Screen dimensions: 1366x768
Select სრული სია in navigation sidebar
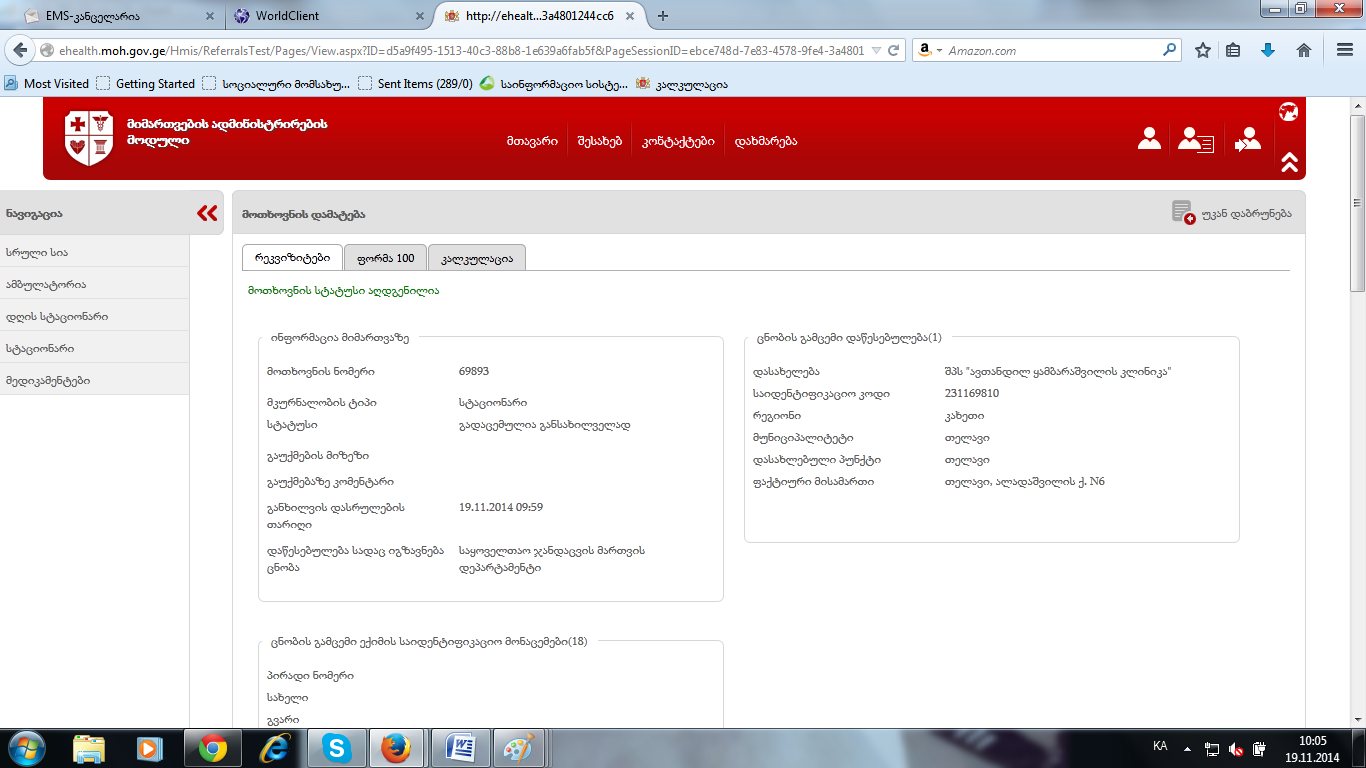pos(37,252)
